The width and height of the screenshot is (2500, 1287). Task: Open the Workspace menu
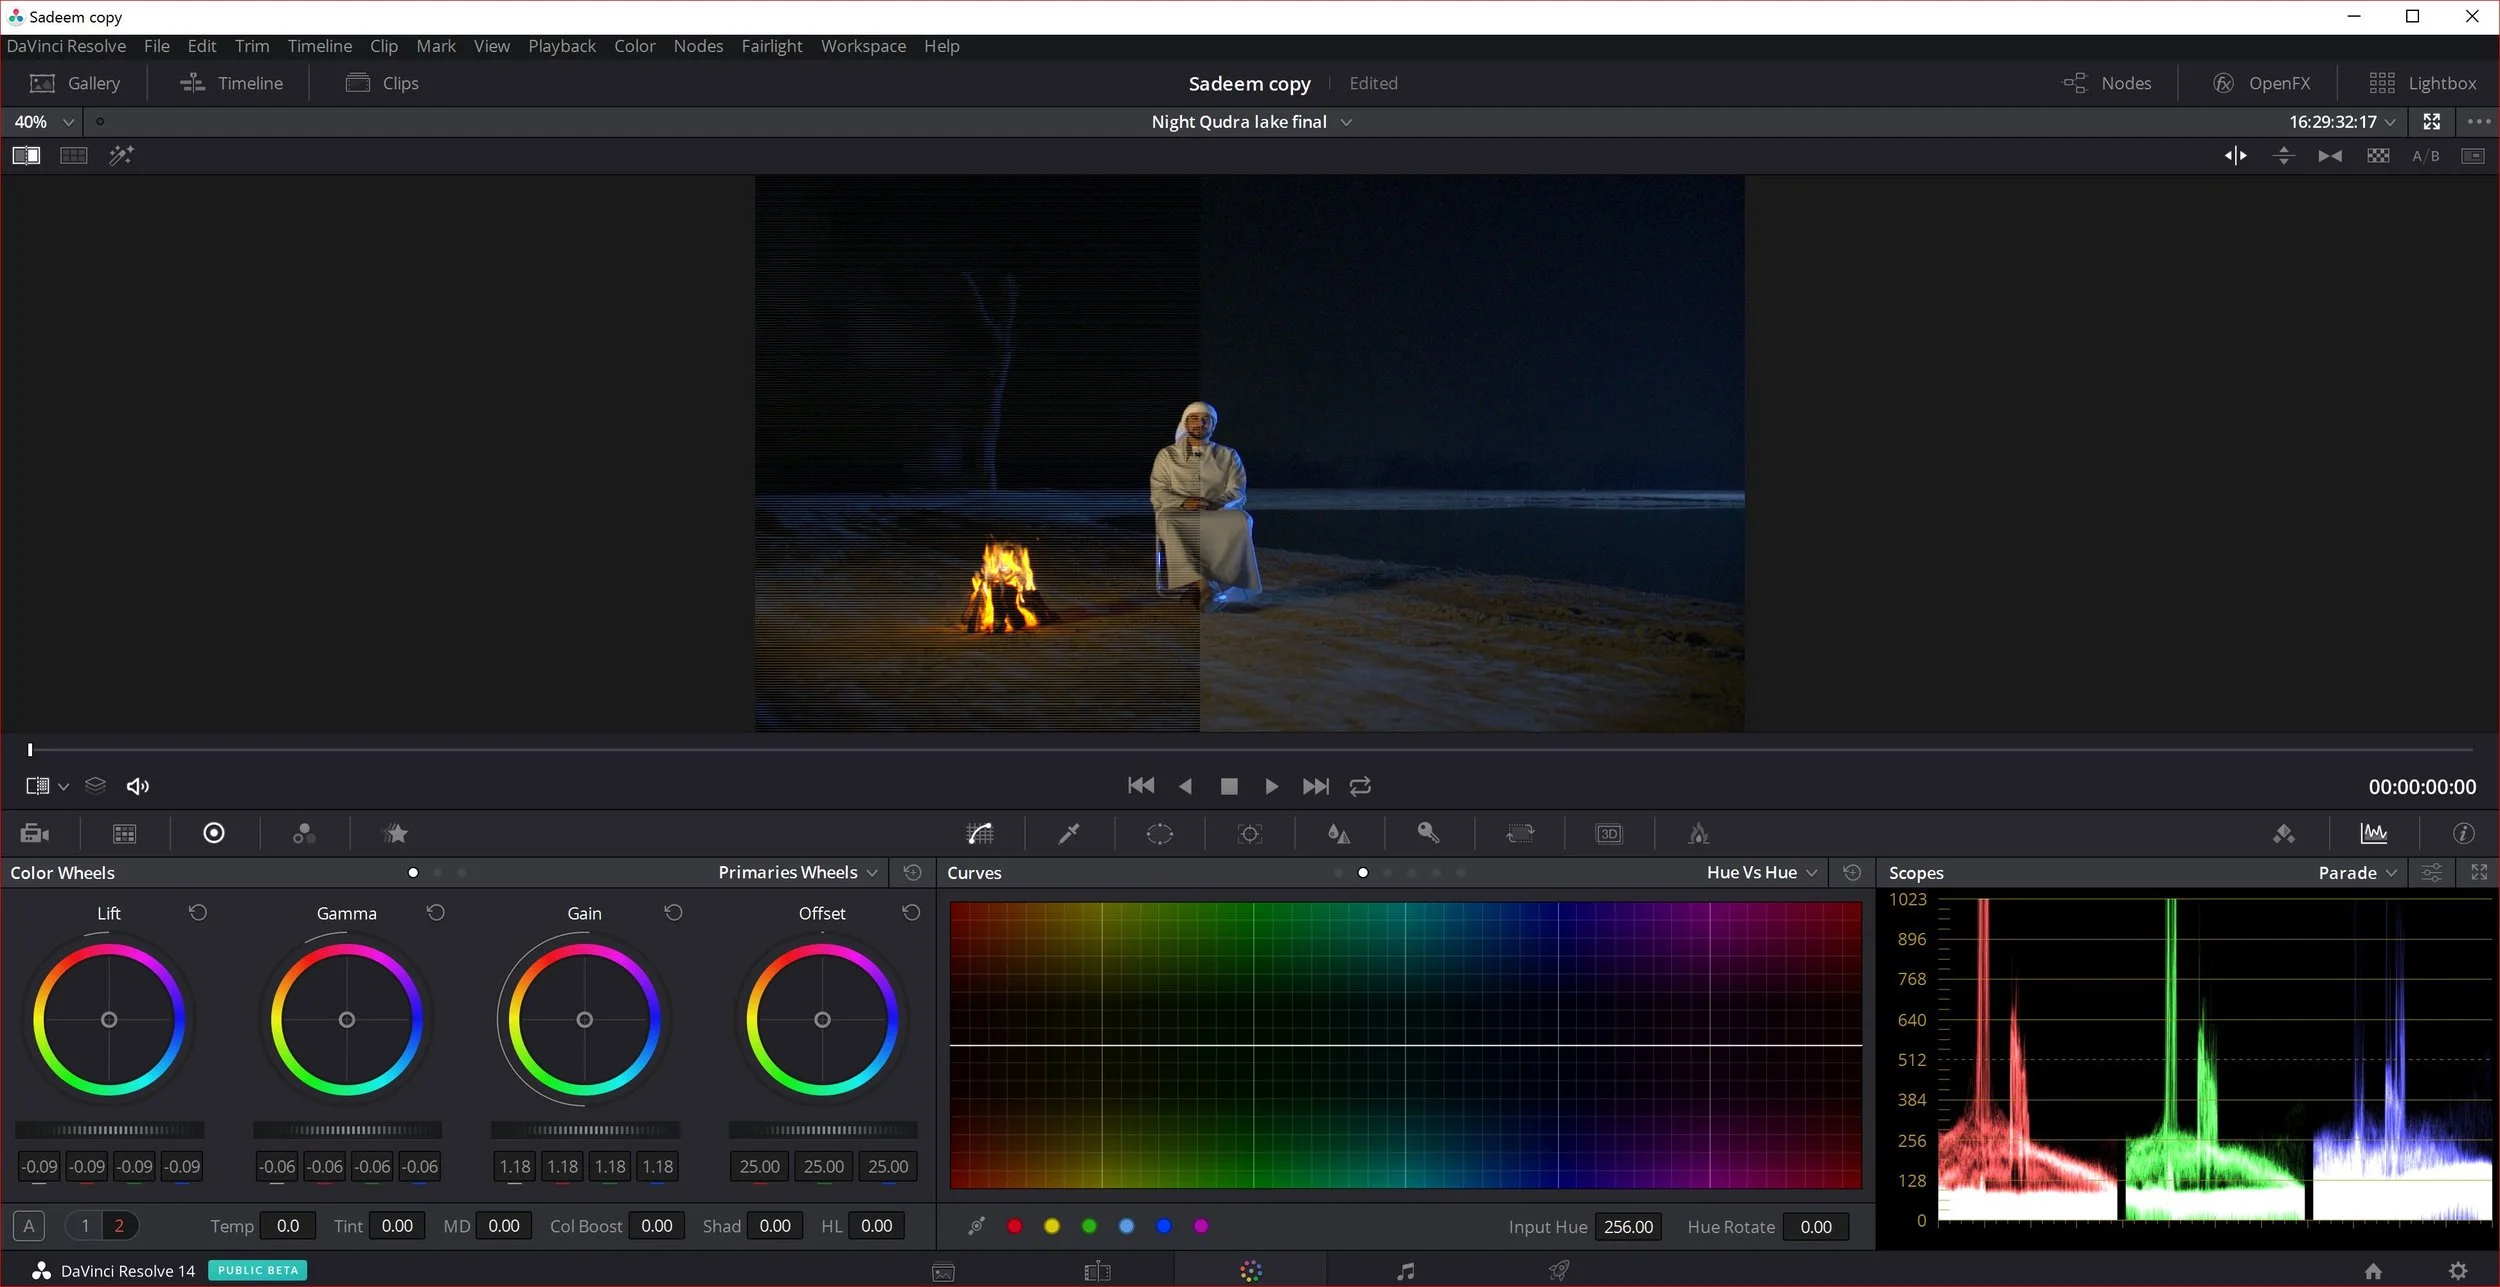tap(863, 46)
